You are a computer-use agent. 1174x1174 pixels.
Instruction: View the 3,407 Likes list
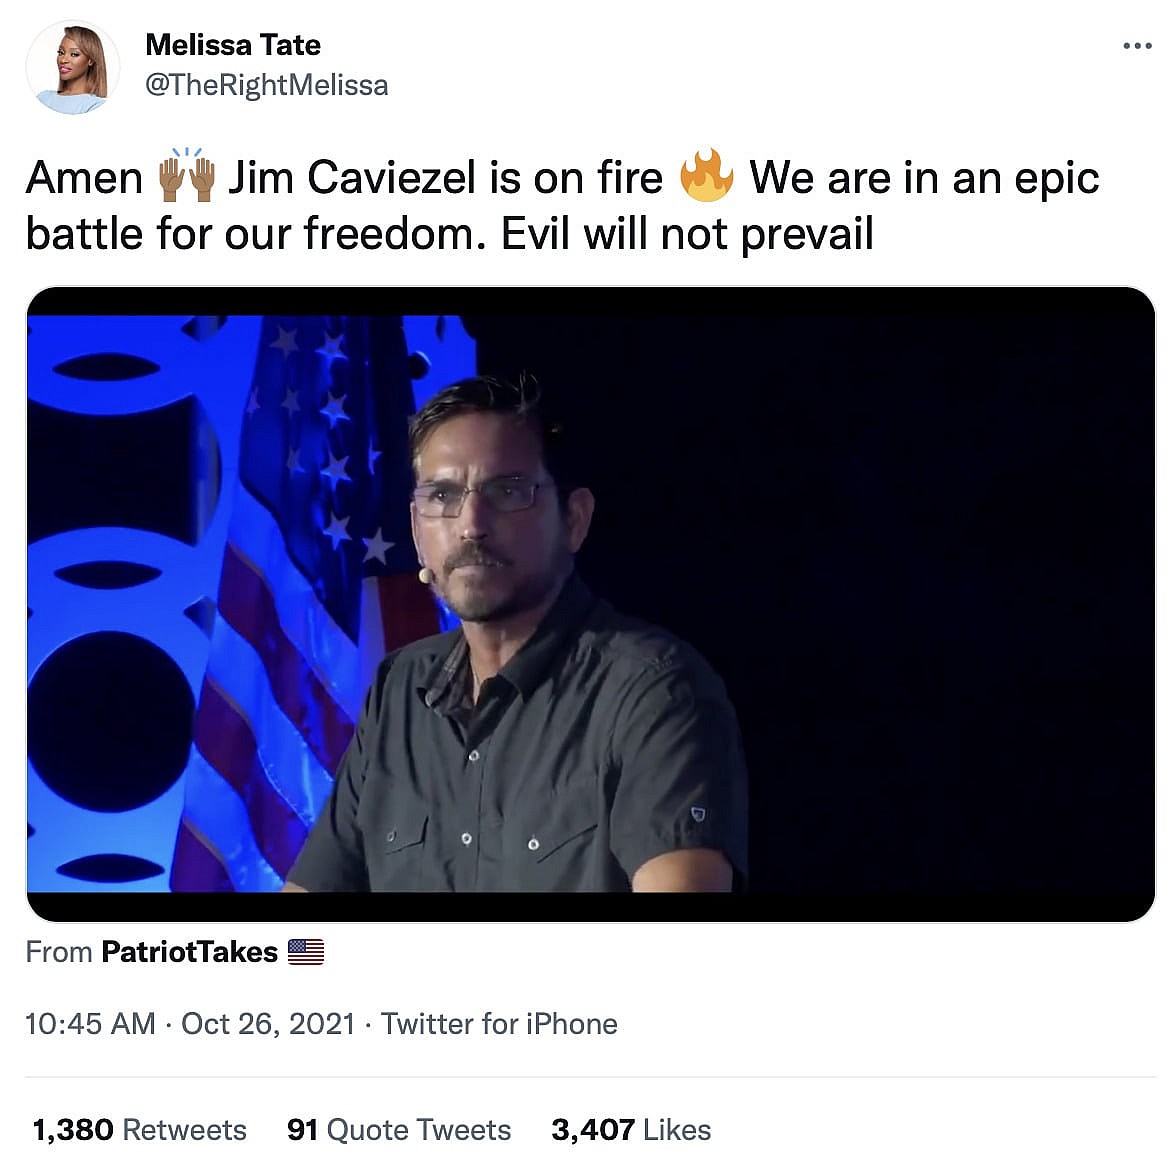(631, 1129)
